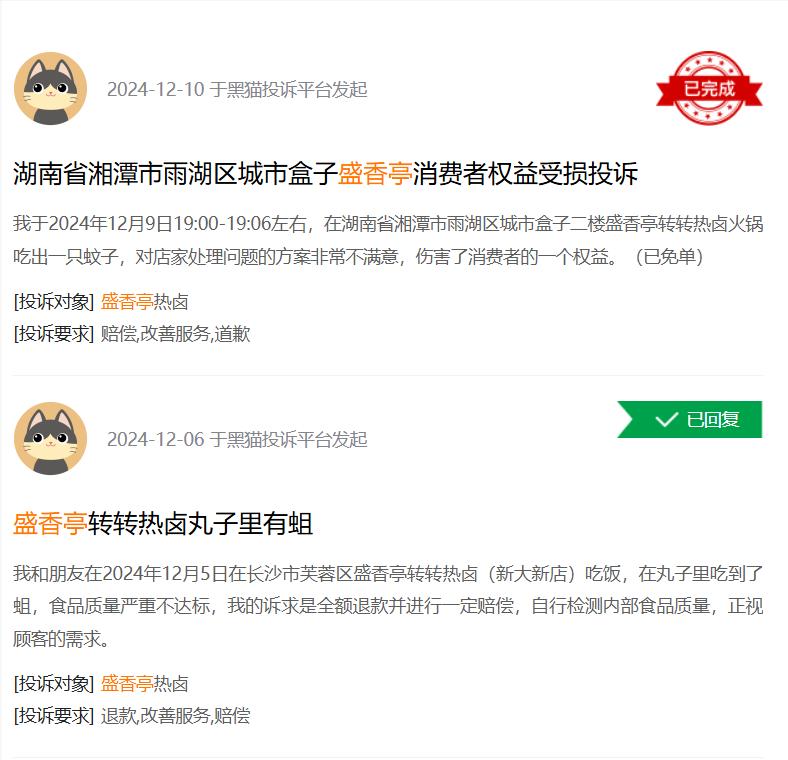This screenshot has width=788, height=760.
Task: Open the complaint text about a mosquito in the hotpot
Action: (x=388, y=240)
